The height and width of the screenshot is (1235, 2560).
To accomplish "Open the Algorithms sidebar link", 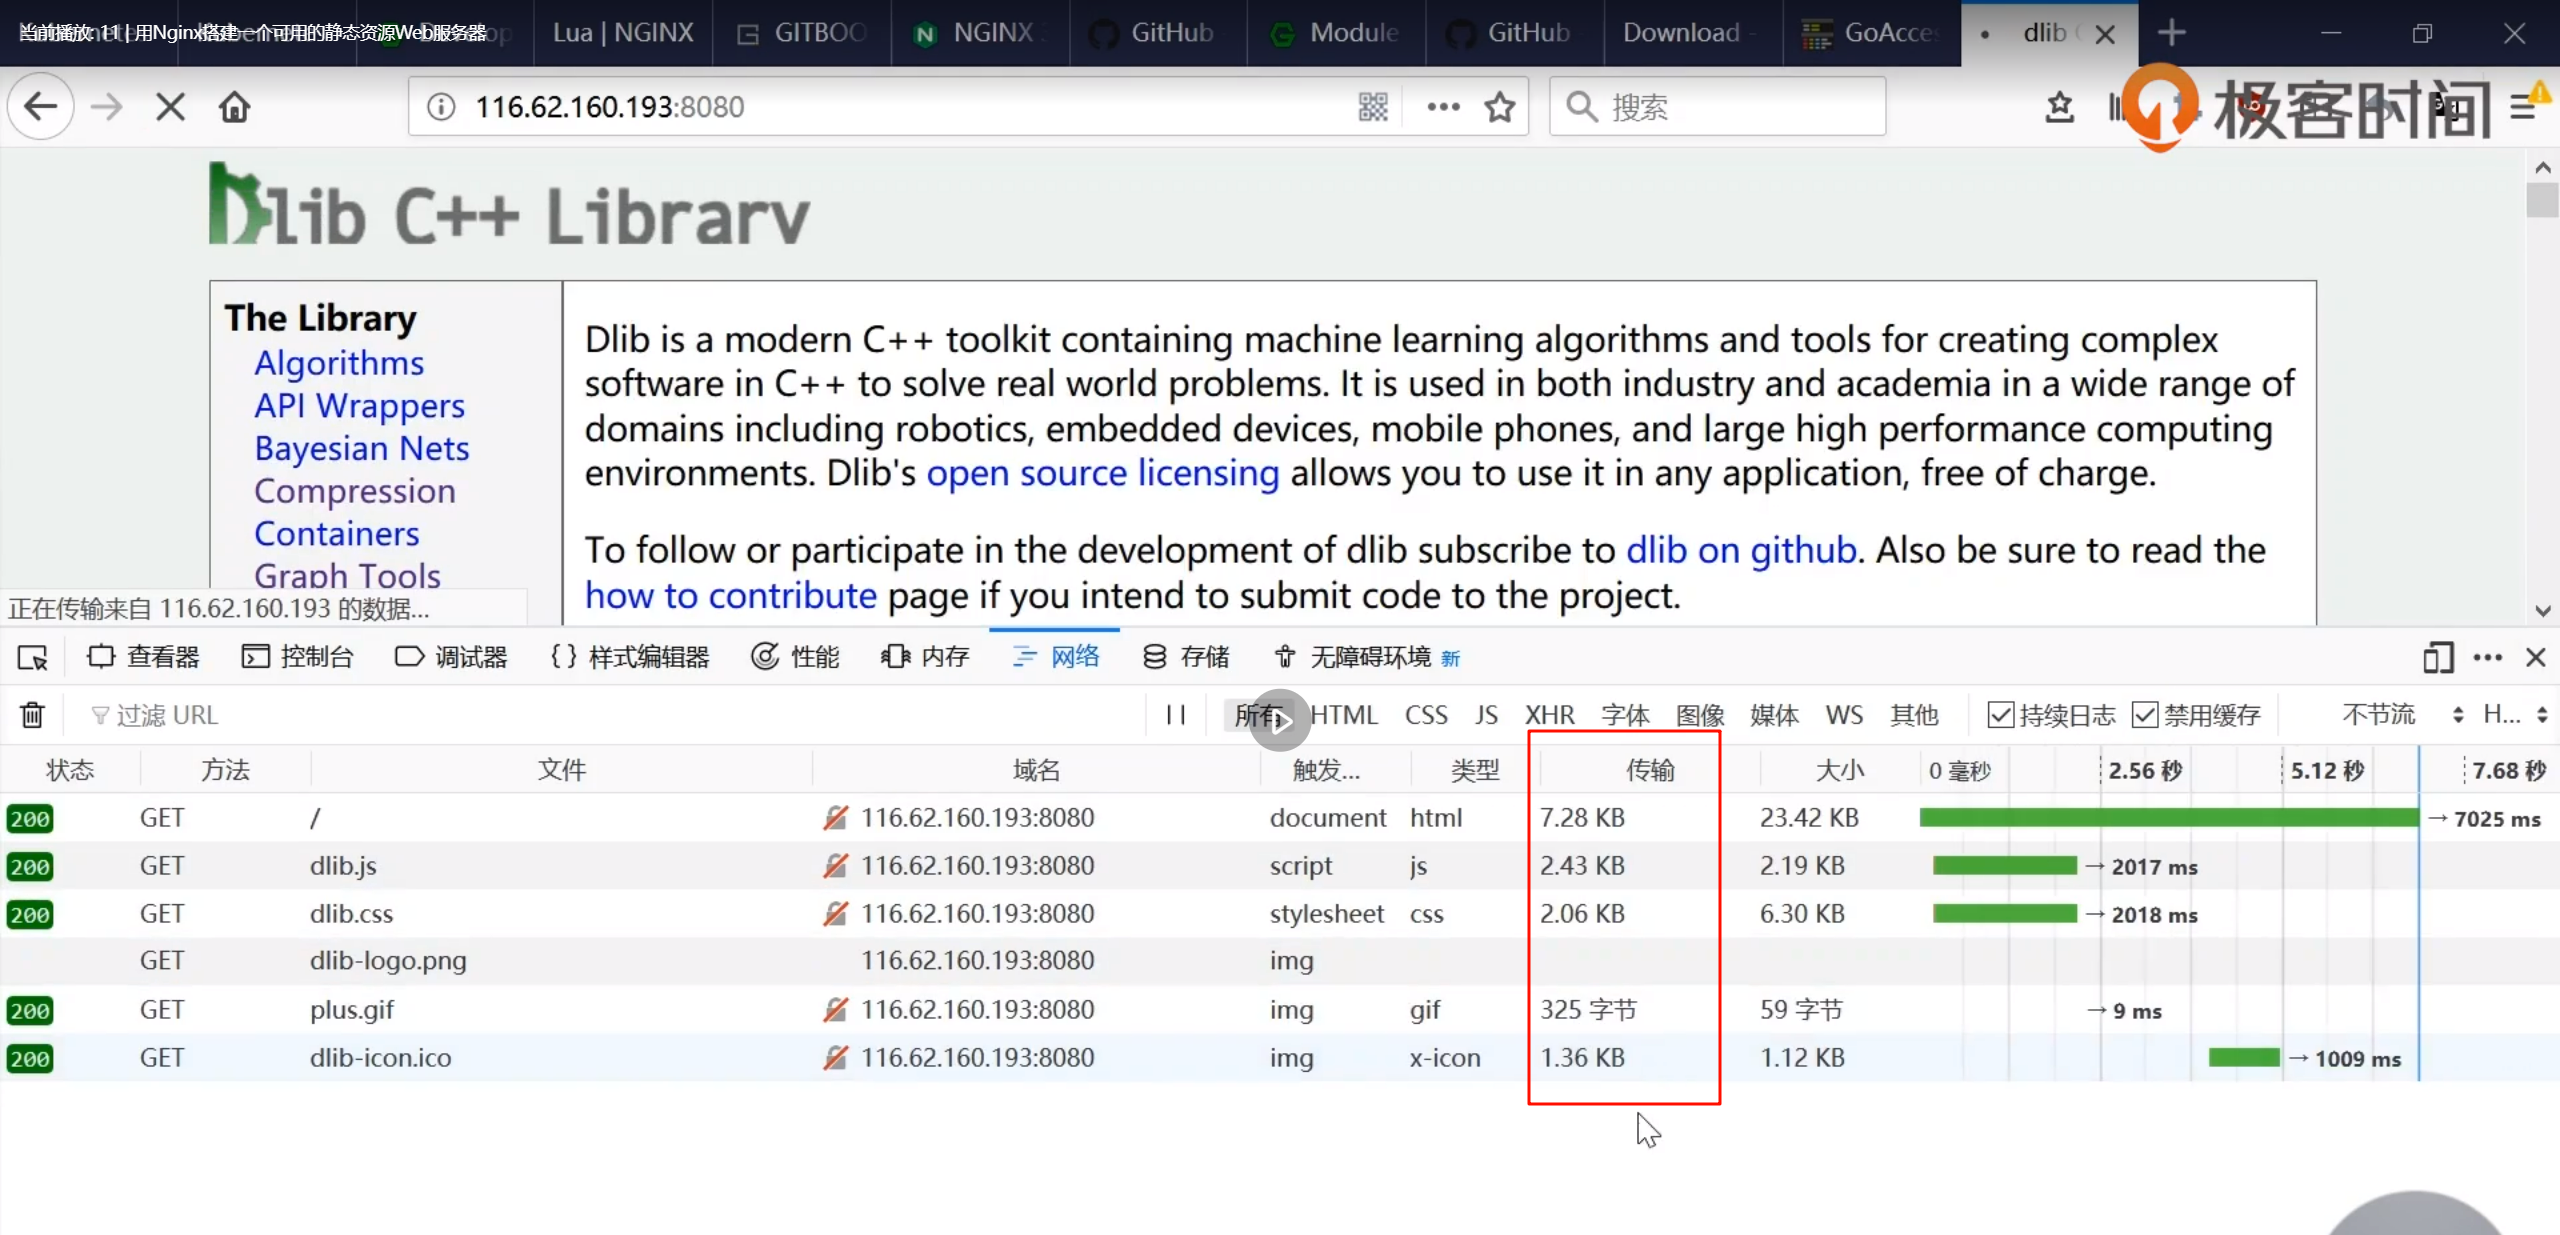I will coord(339,362).
